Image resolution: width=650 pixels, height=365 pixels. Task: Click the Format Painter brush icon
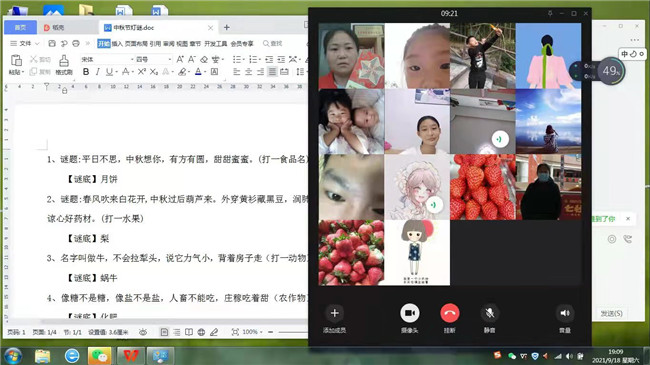tap(64, 61)
